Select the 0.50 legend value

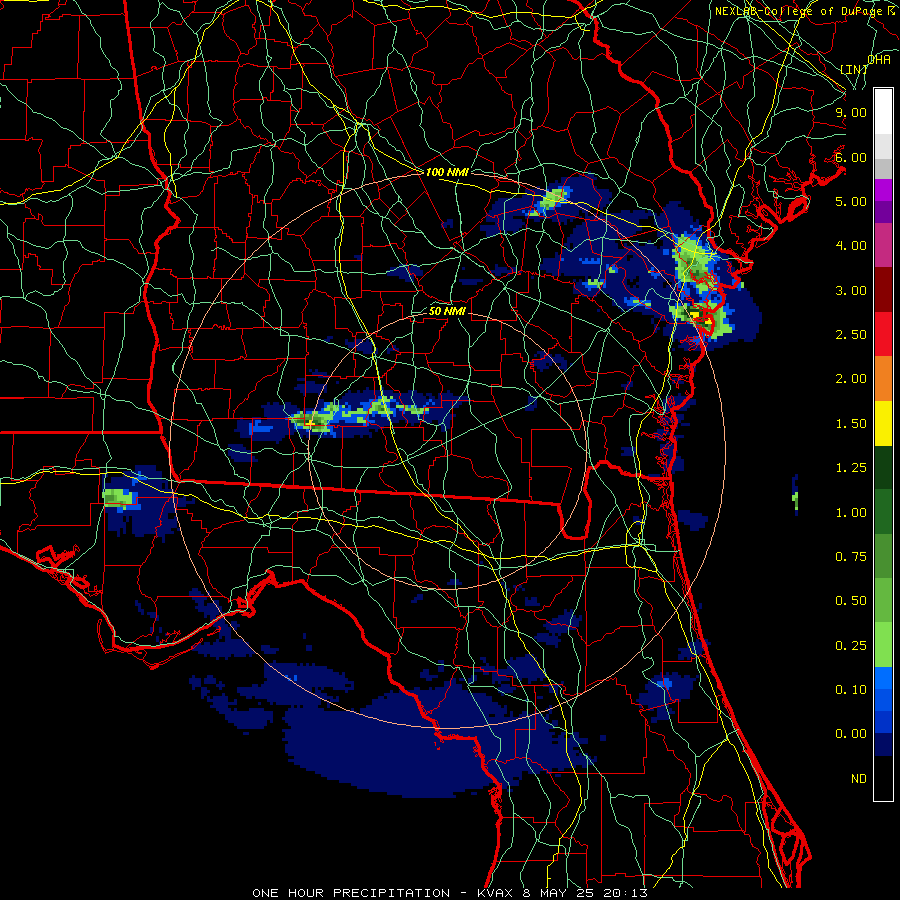pos(851,601)
